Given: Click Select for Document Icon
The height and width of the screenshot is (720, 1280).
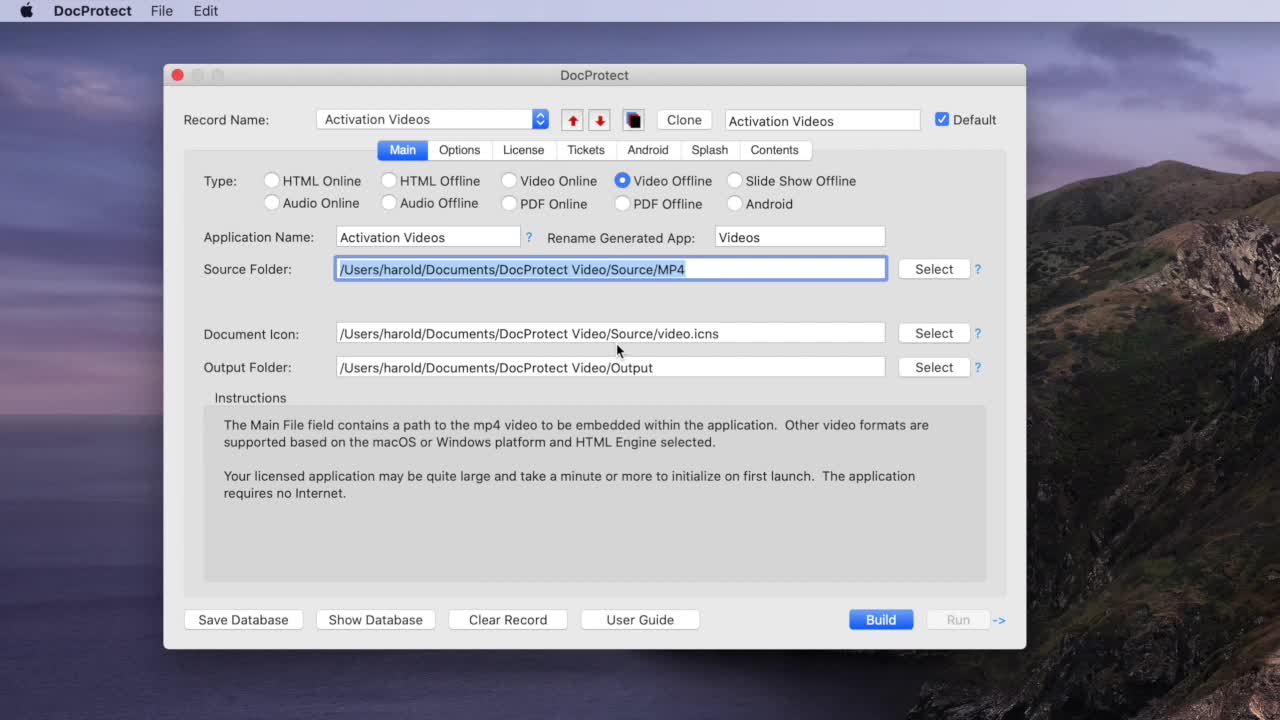Looking at the screenshot, I should click(x=934, y=333).
